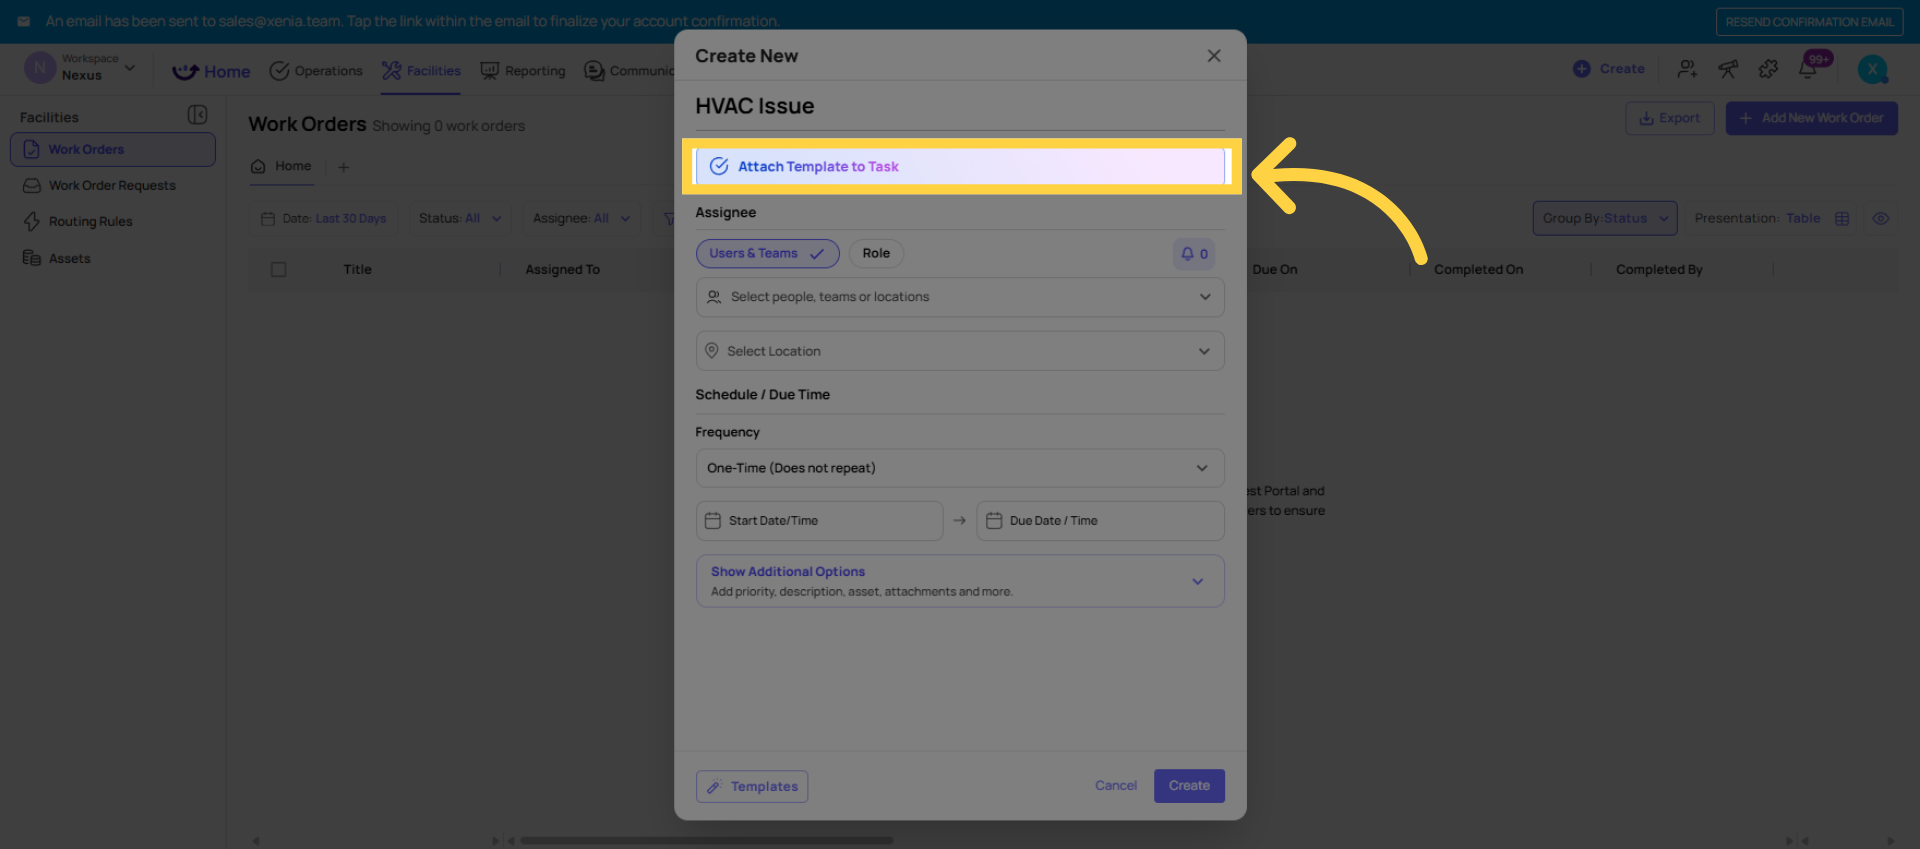1920x849 pixels.
Task: Click Add New Work Order button
Action: (x=1812, y=118)
